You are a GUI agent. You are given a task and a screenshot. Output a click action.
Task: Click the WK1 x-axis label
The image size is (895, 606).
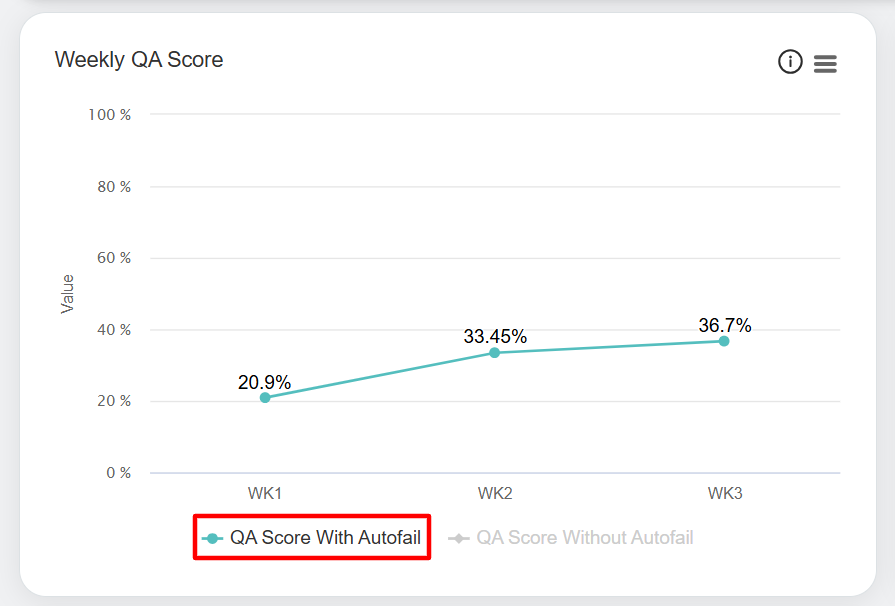click(x=265, y=494)
